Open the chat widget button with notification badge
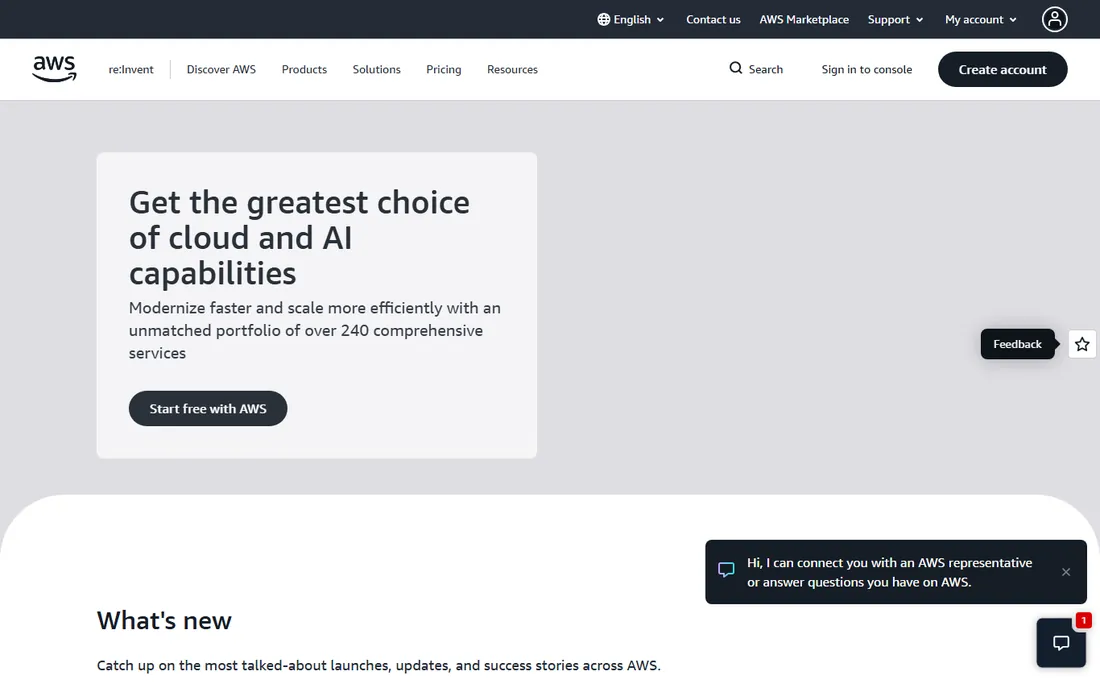This screenshot has width=1100, height=688. point(1061,642)
